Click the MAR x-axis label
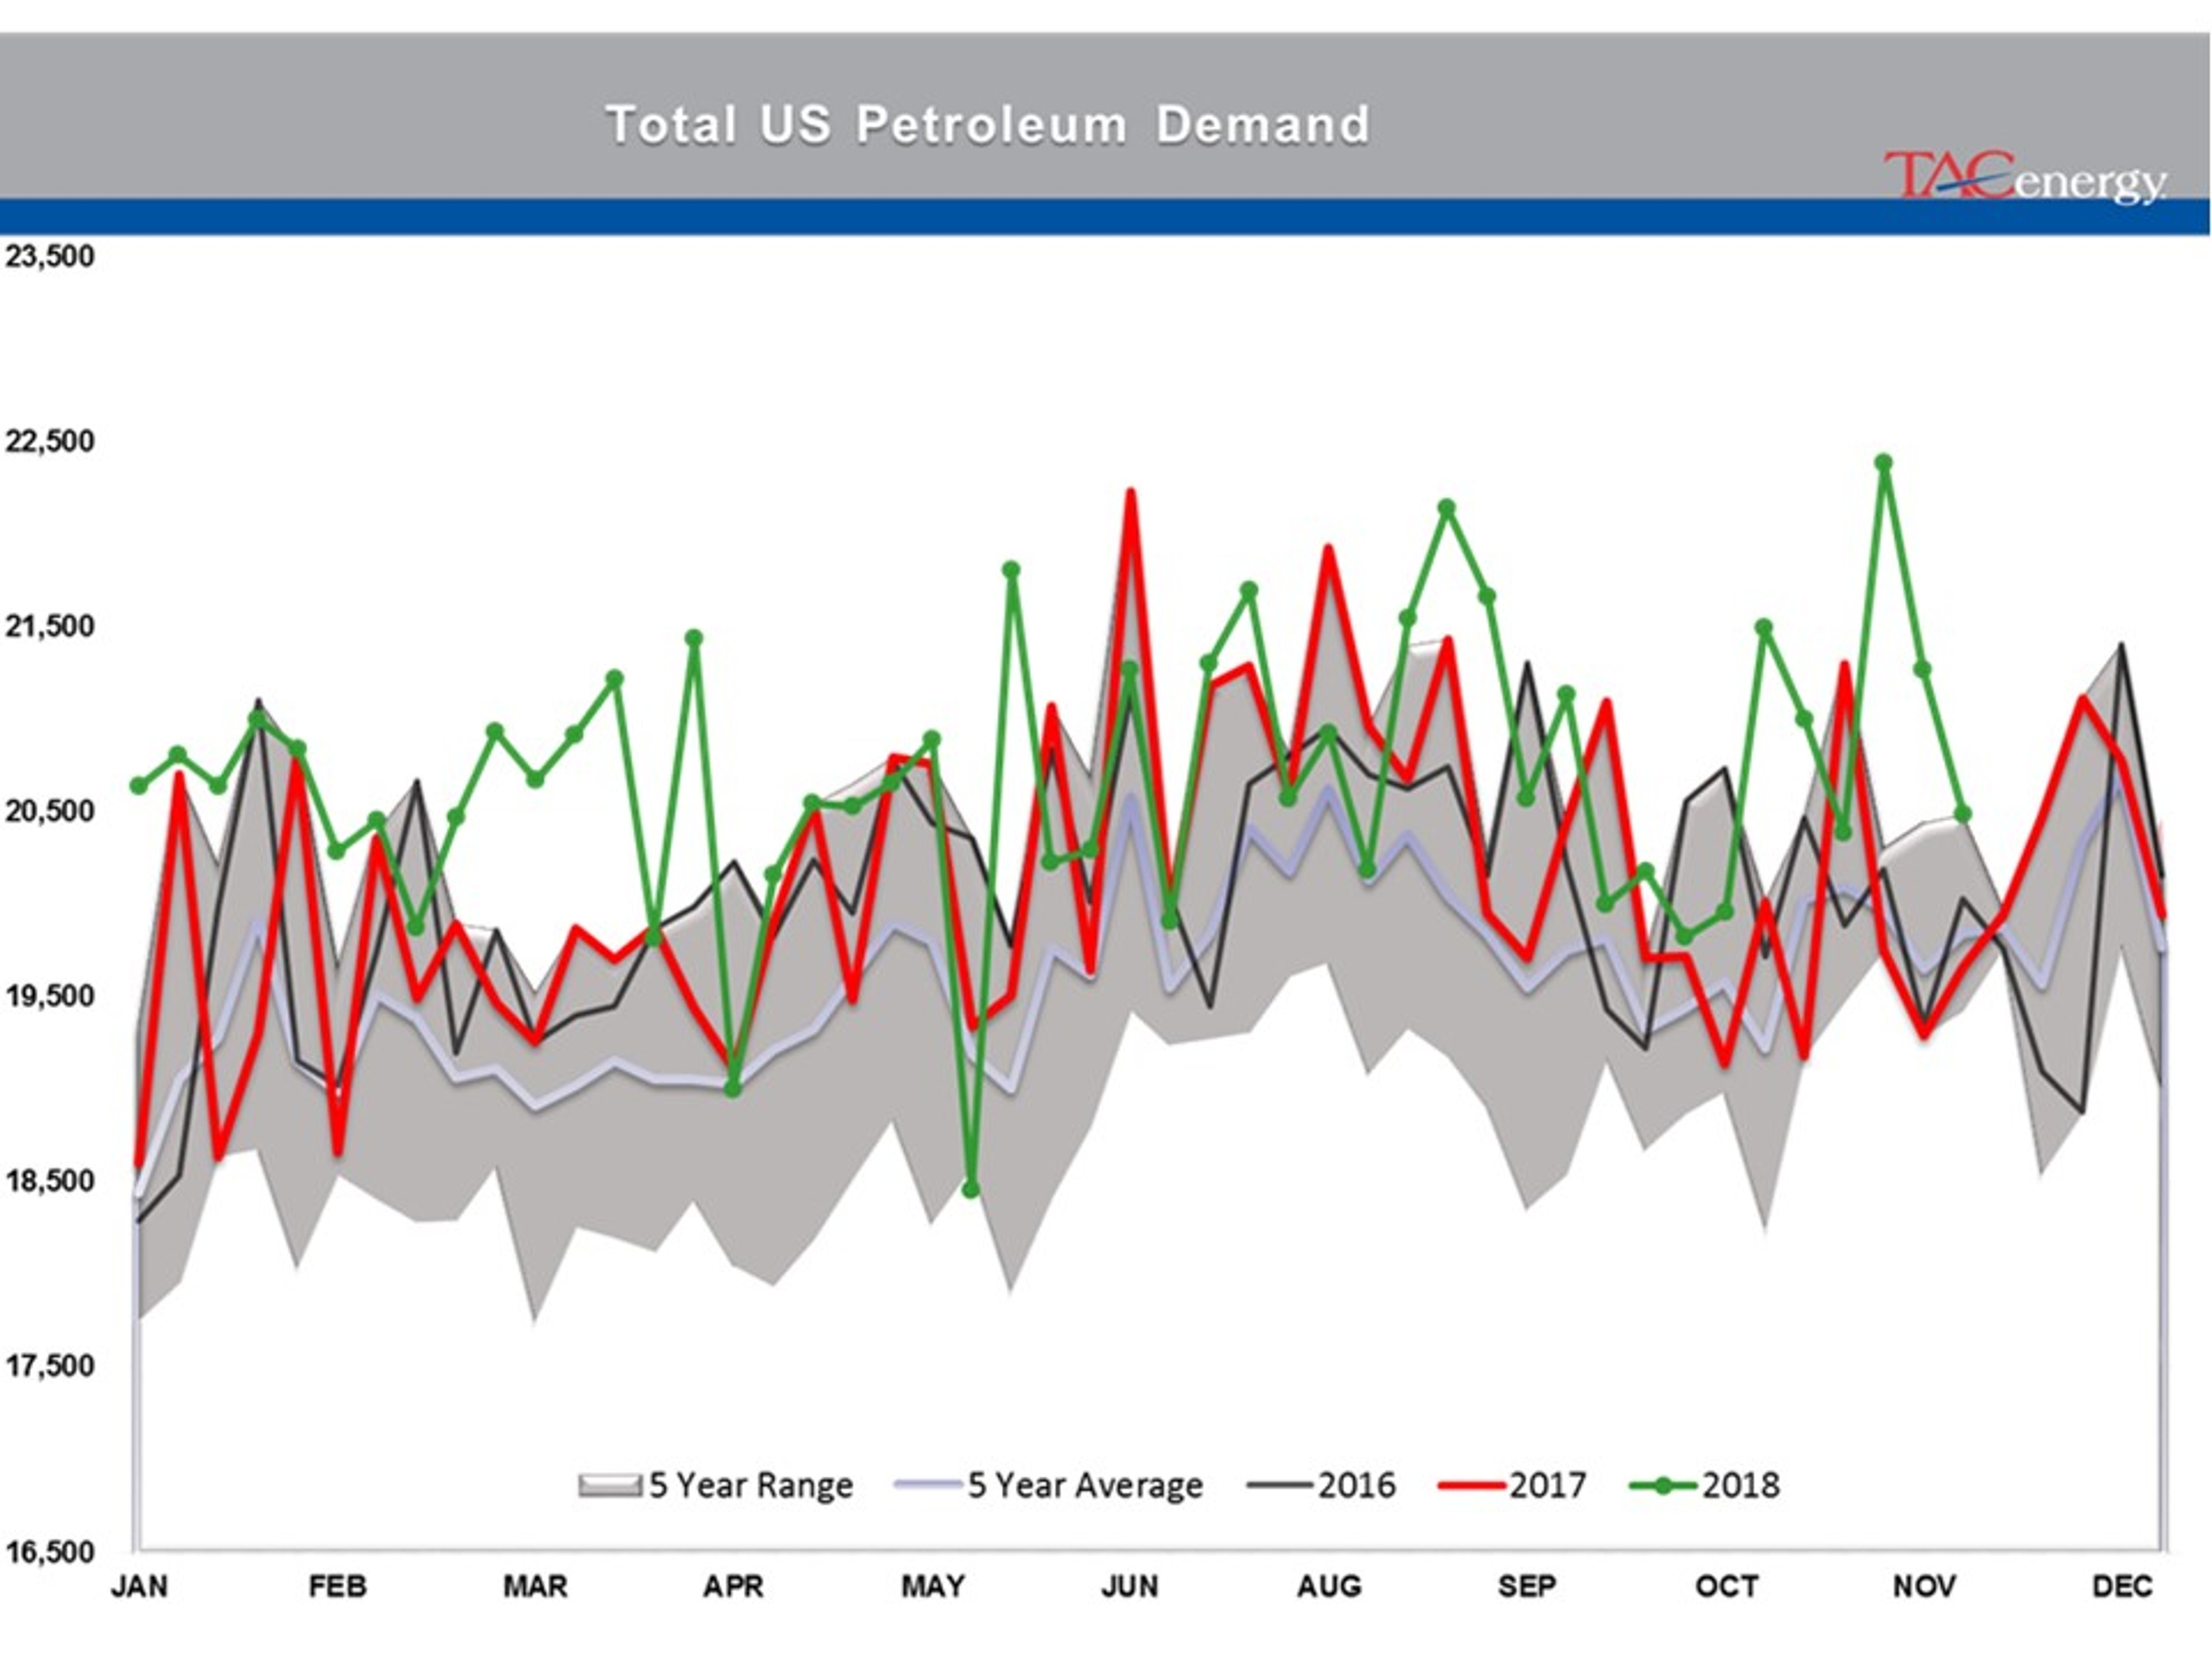 pos(535,1587)
